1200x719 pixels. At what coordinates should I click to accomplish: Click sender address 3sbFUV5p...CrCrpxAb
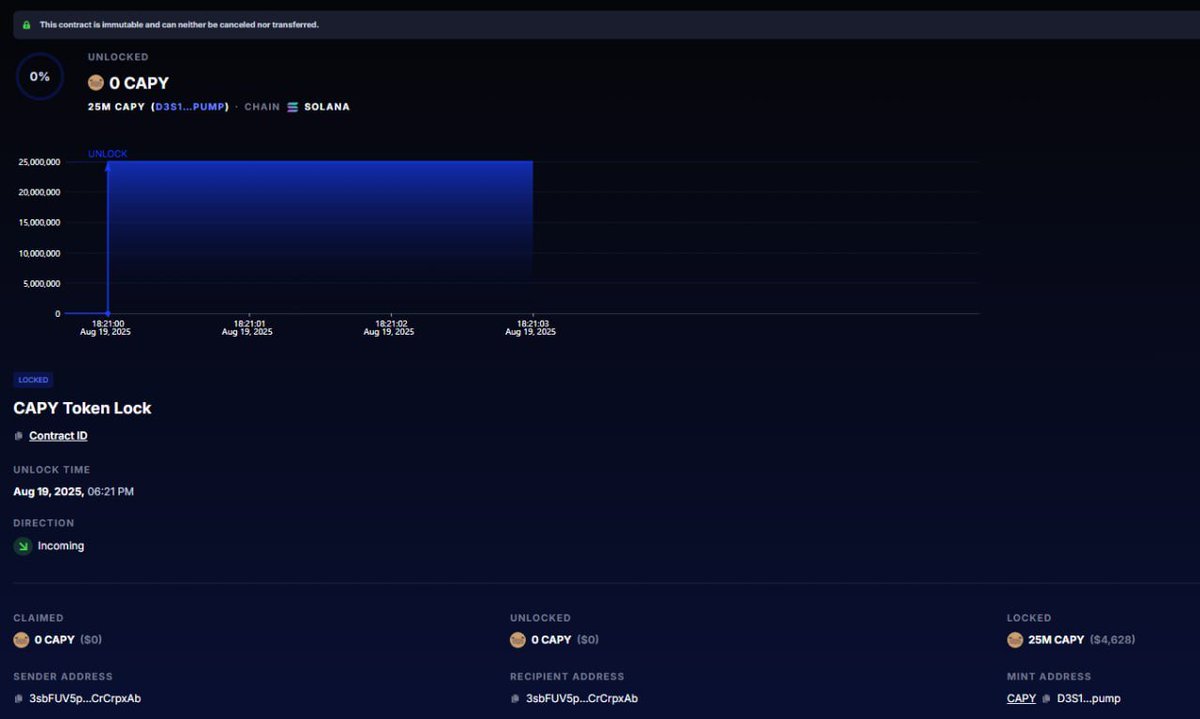[x=85, y=699]
